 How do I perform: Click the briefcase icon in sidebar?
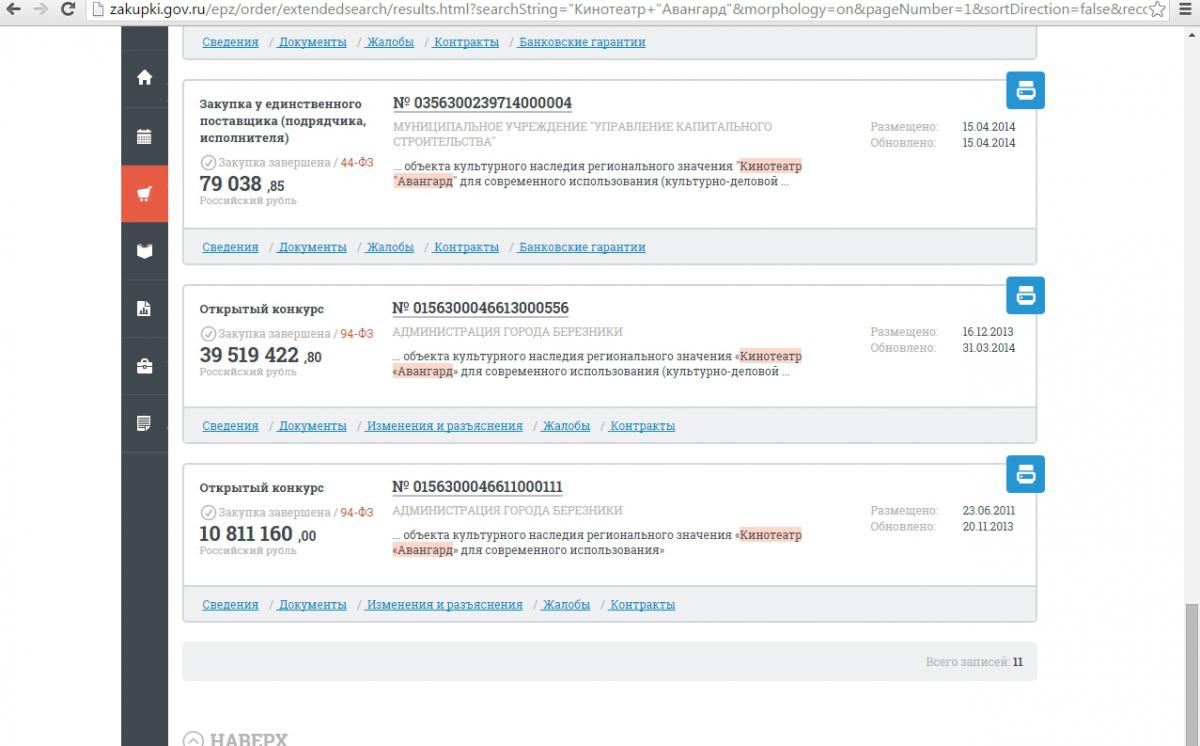tap(145, 367)
